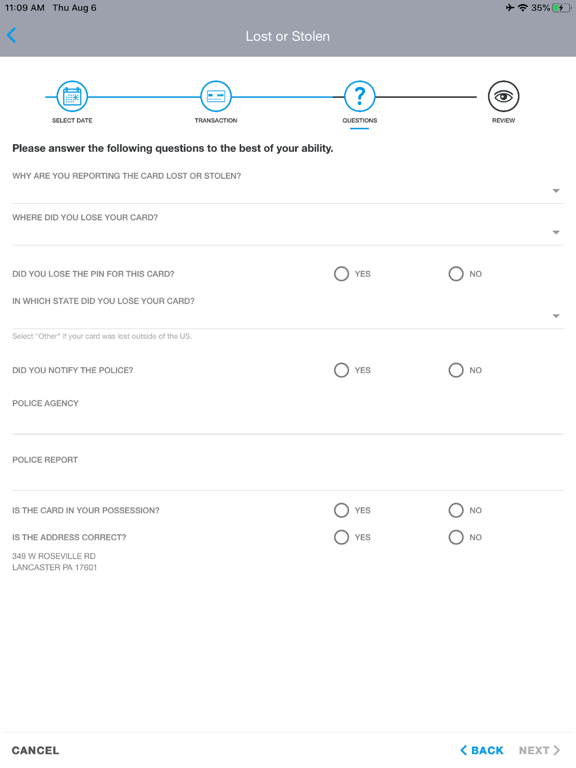Select YES for losing the PIN
The height and width of the screenshot is (768, 576).
click(x=341, y=274)
